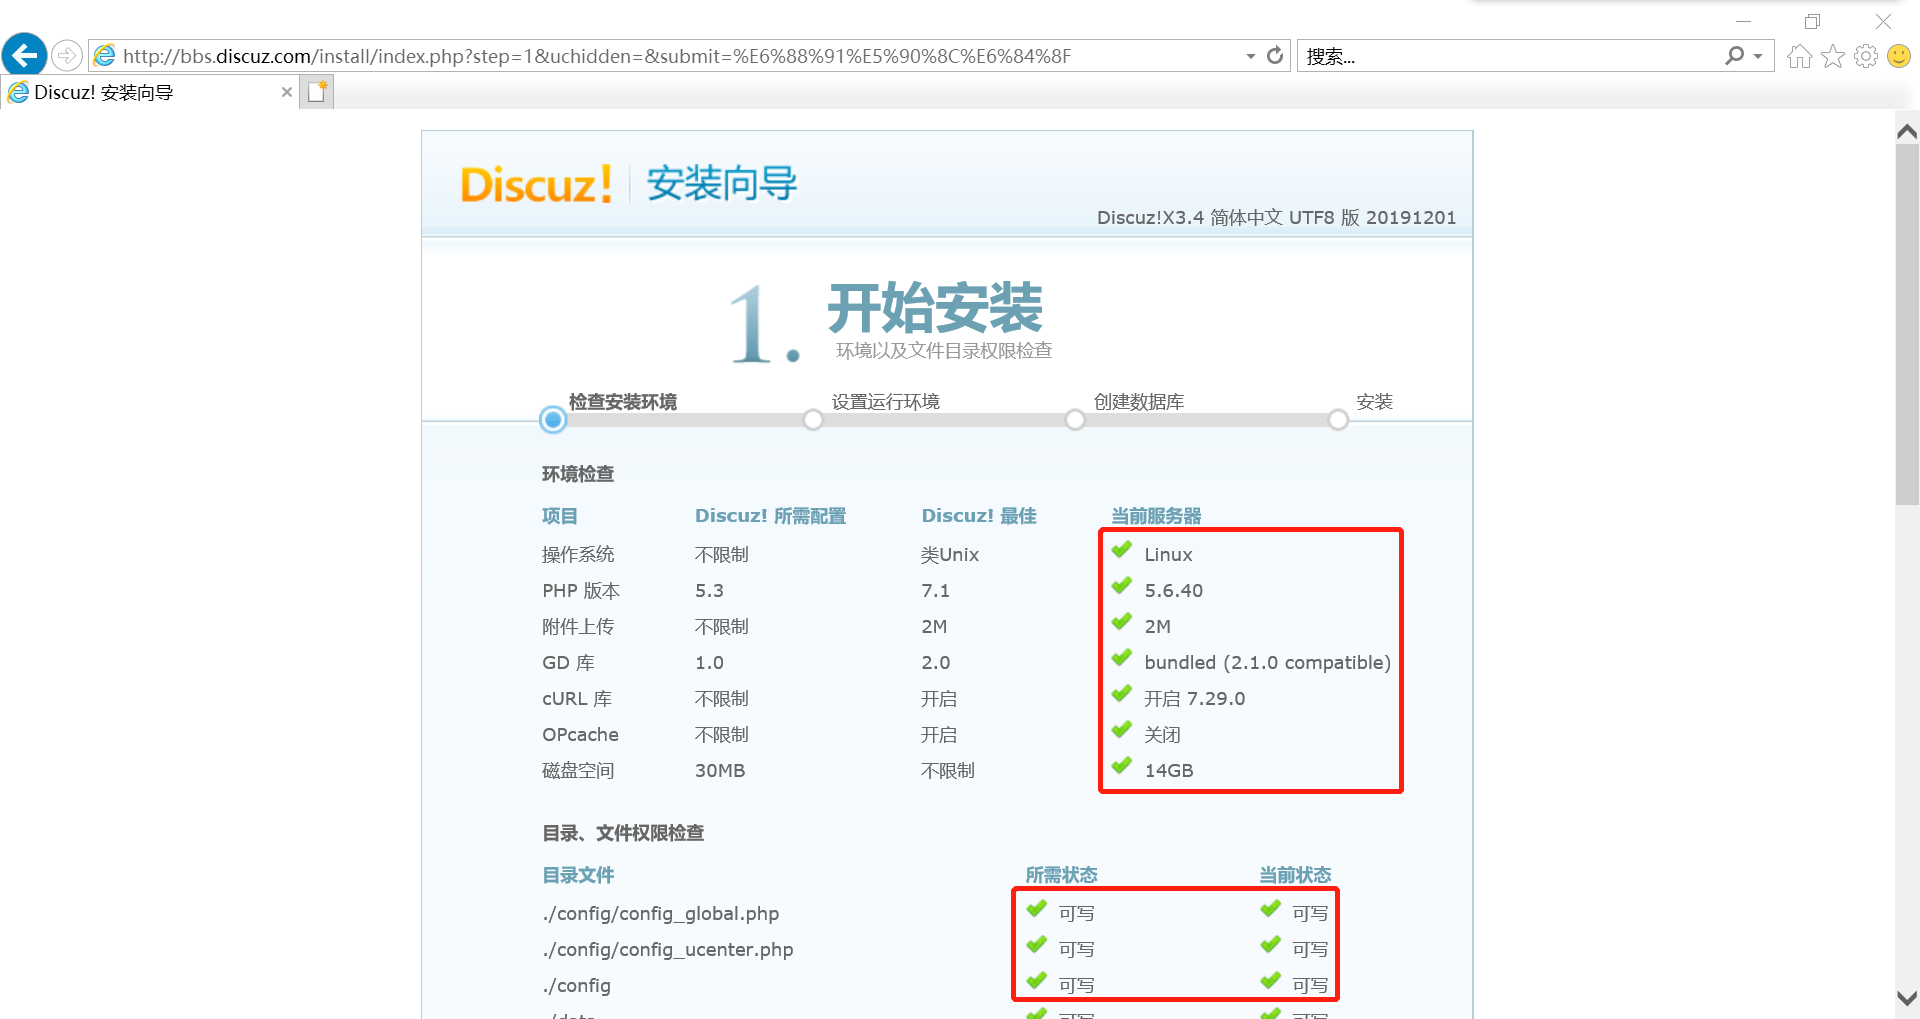Open the search provider dropdown arrow
Screen dimensions: 1920x1019
click(1758, 56)
